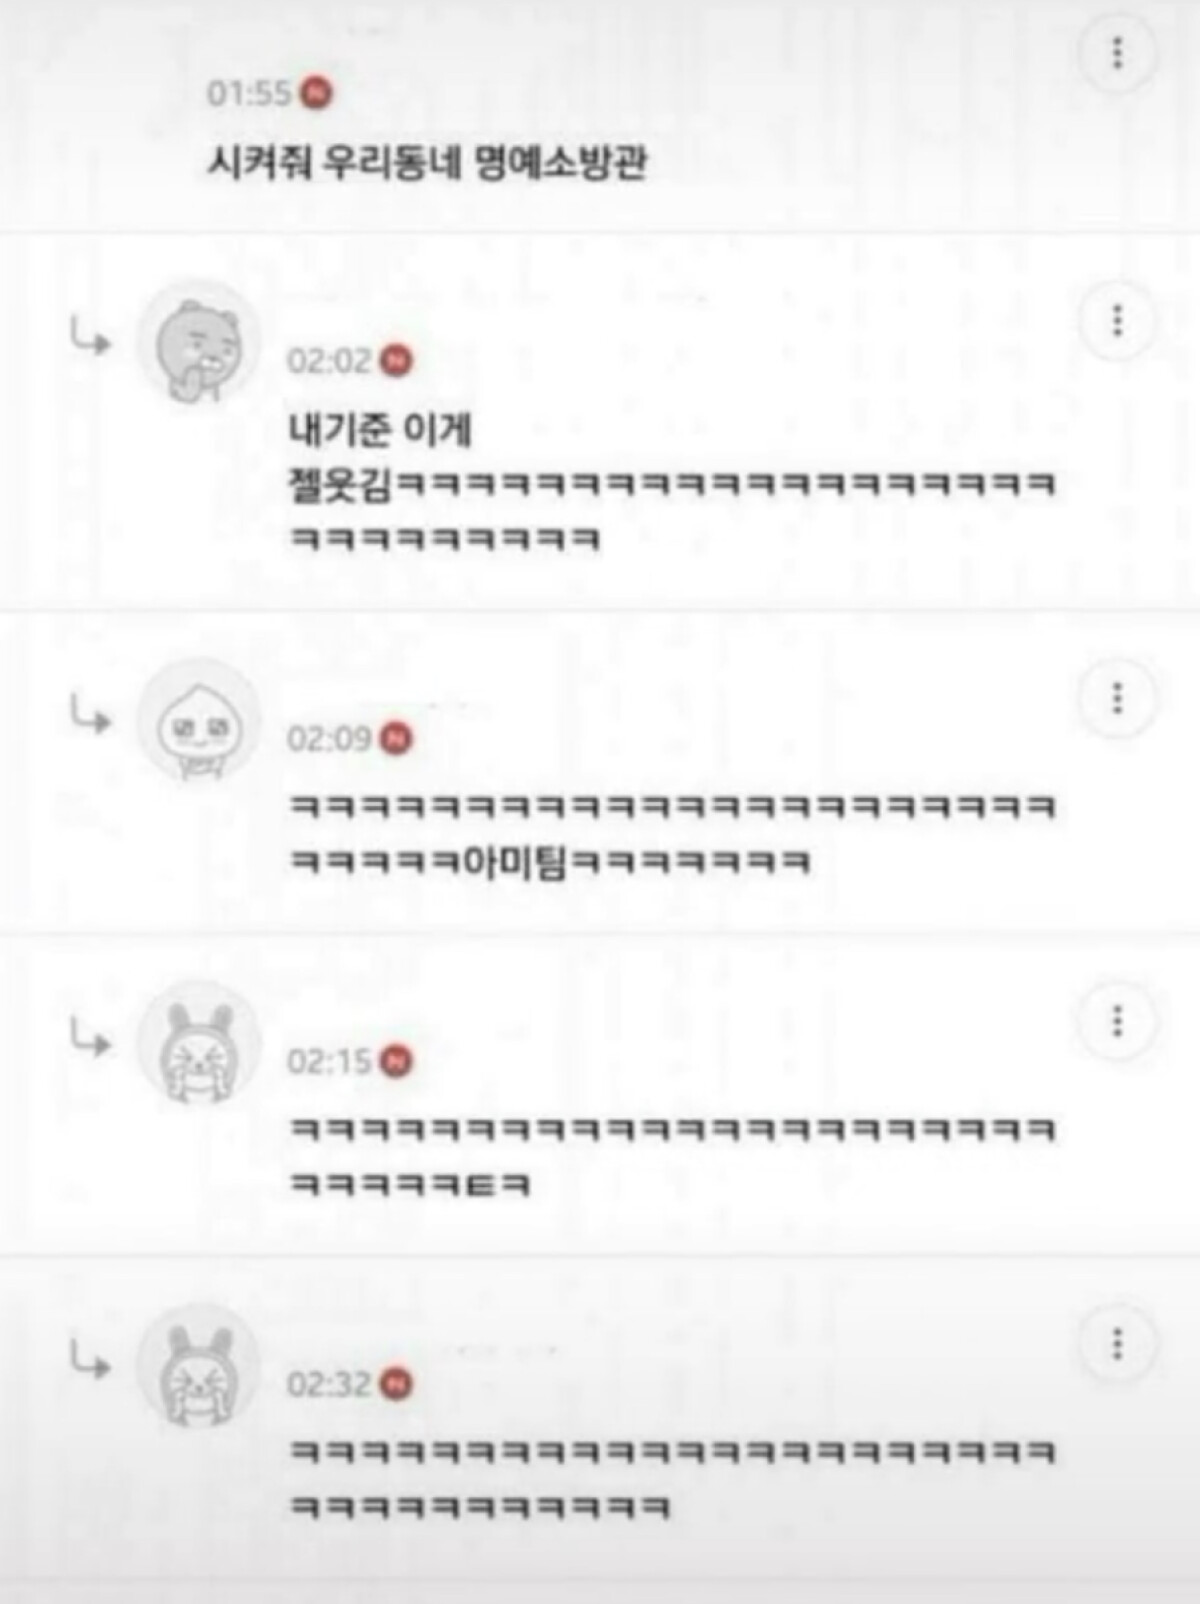Click the red N badge next to 02:15
1200x1604 pixels.
396,1061
